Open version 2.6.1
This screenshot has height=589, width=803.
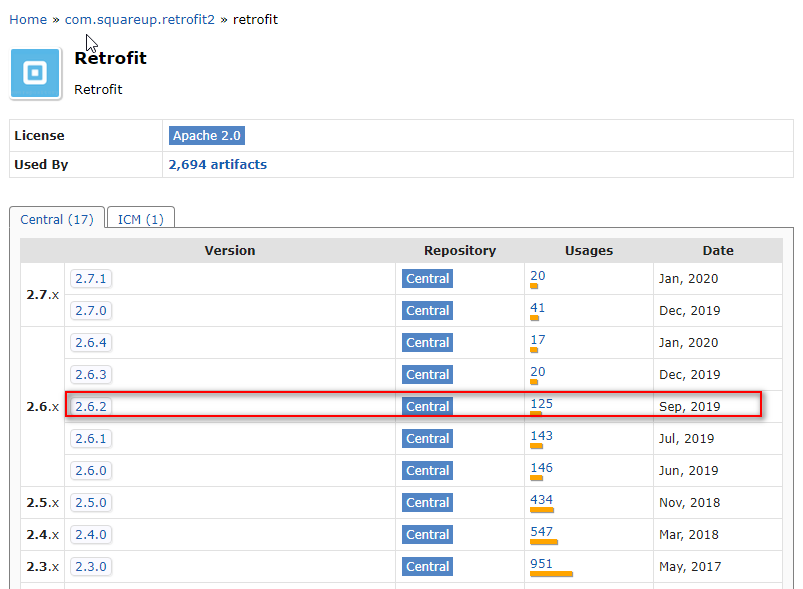coord(91,438)
